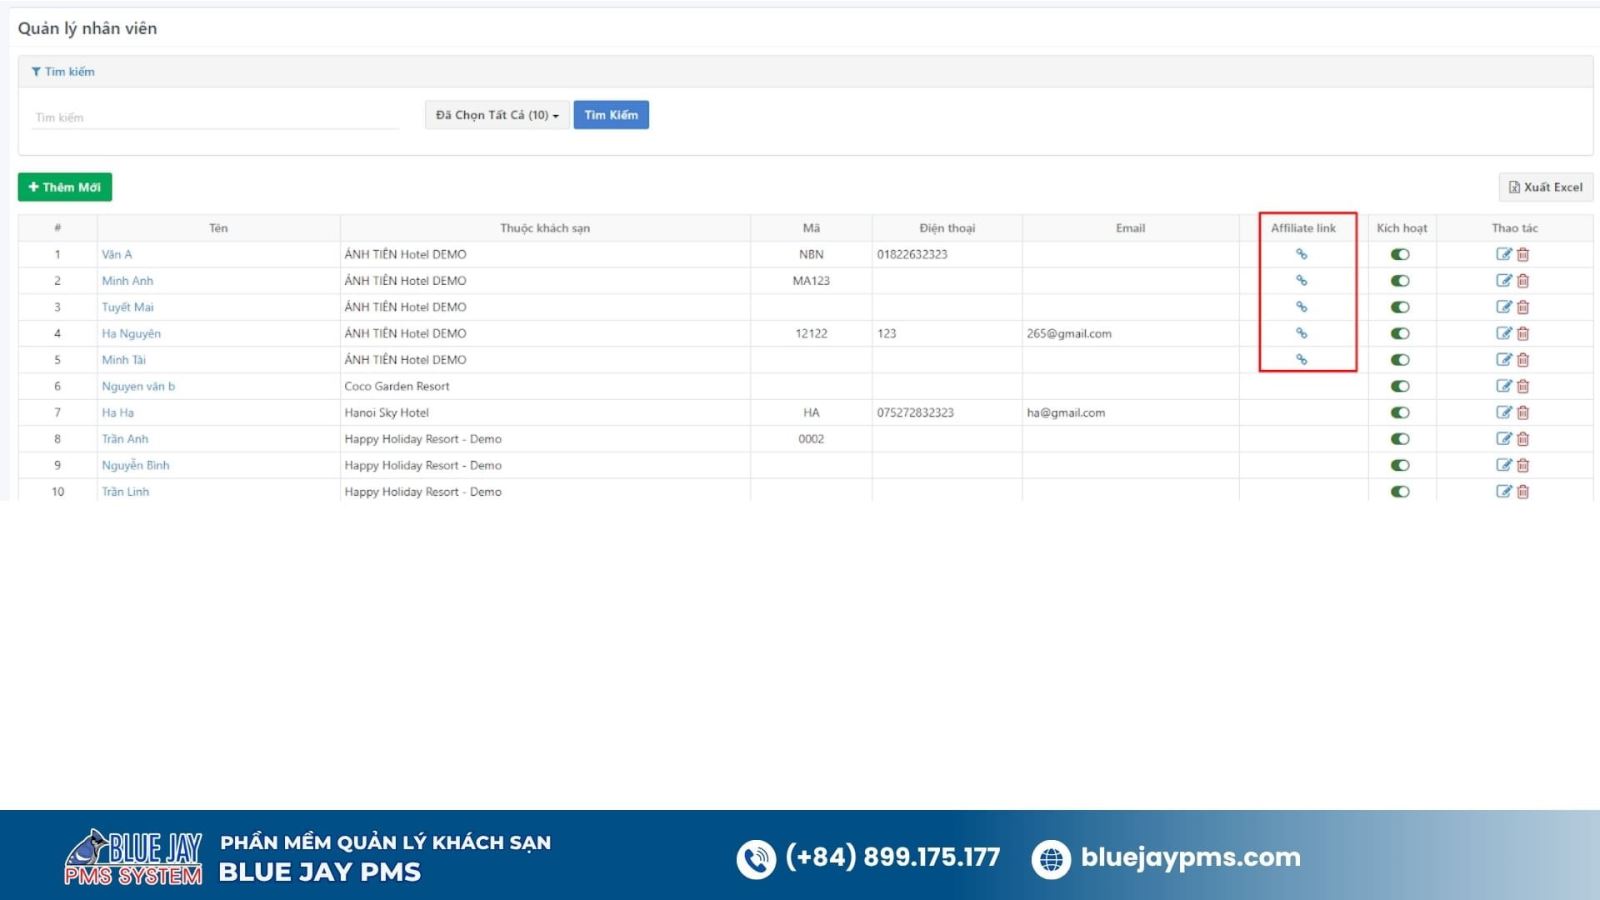Viewport: 1600px width, 900px height.
Task: Focus the Tìm kiếm search input field
Action: tap(215, 117)
